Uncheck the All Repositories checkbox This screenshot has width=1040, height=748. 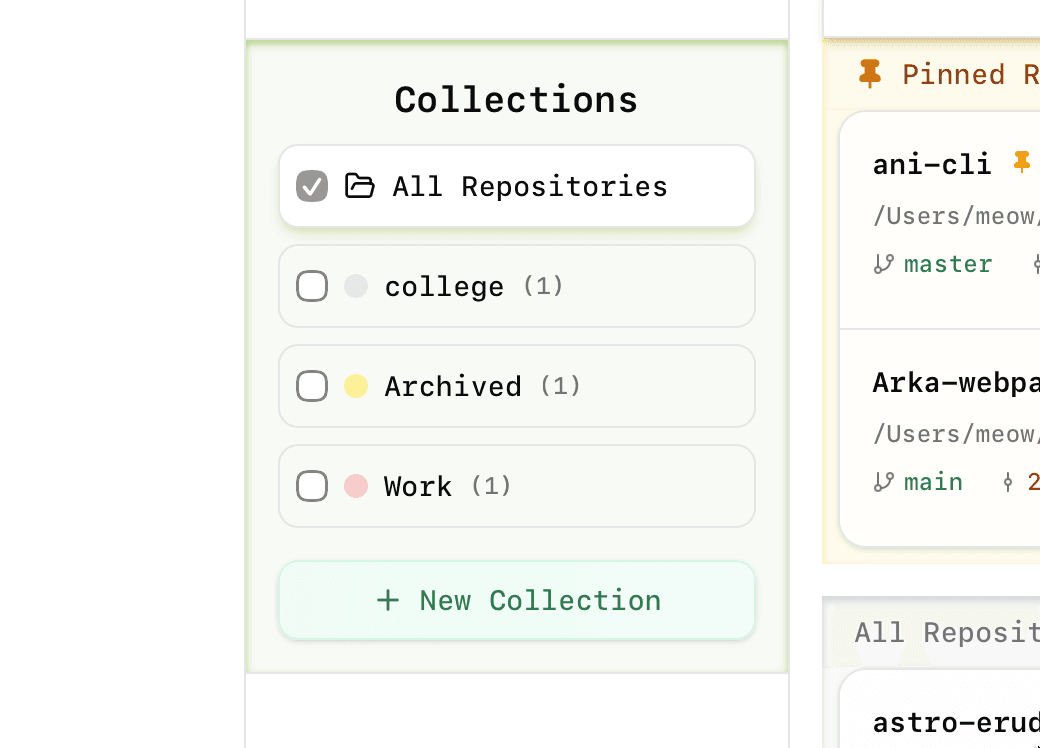pyautogui.click(x=312, y=186)
